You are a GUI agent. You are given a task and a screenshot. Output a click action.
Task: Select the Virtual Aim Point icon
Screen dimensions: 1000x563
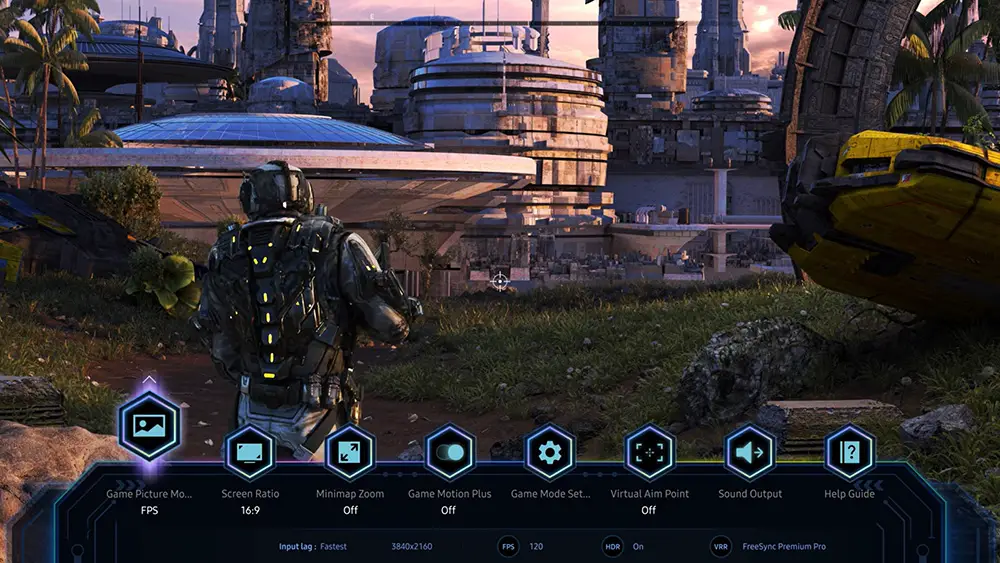tap(649, 452)
